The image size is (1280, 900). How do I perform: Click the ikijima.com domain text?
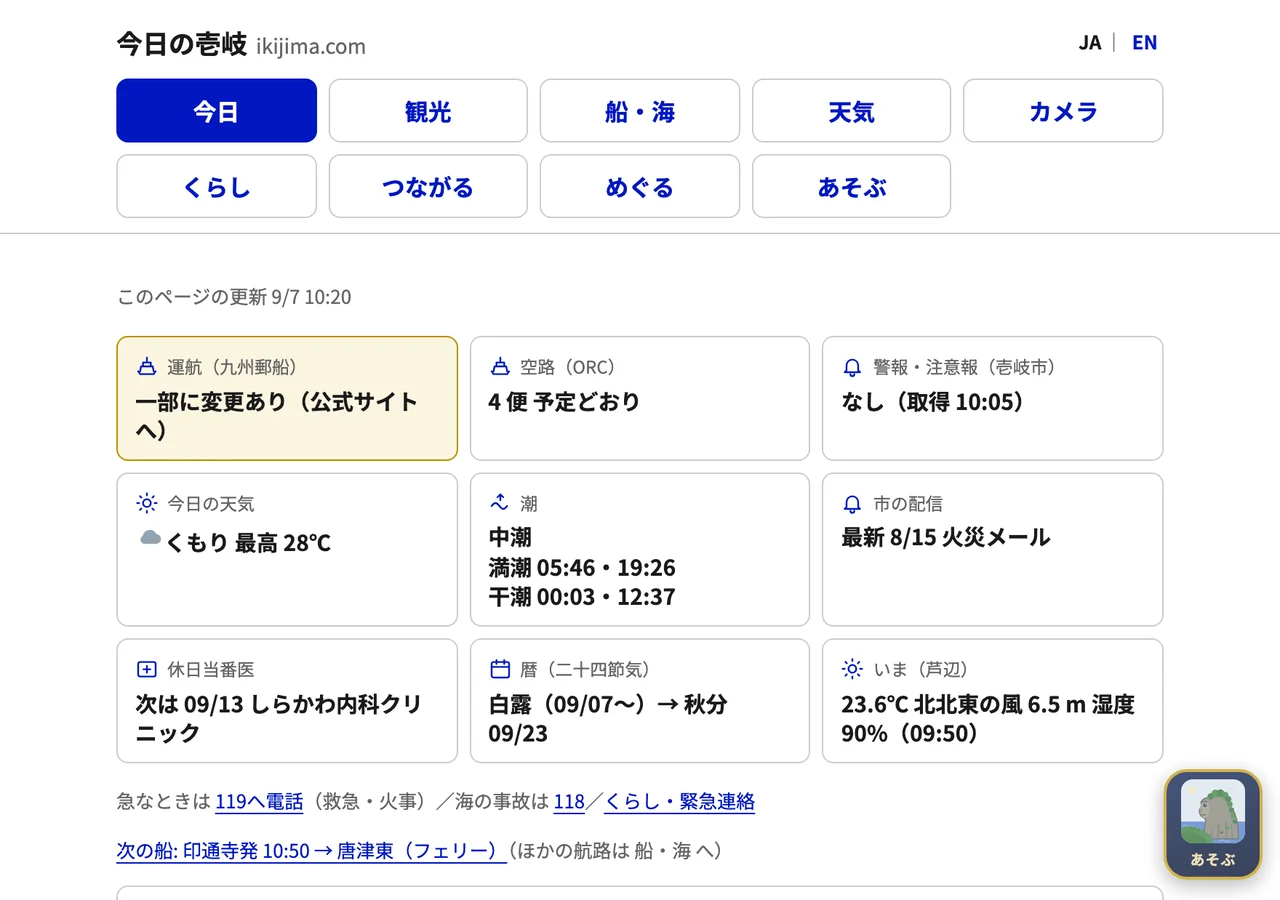coord(311,46)
